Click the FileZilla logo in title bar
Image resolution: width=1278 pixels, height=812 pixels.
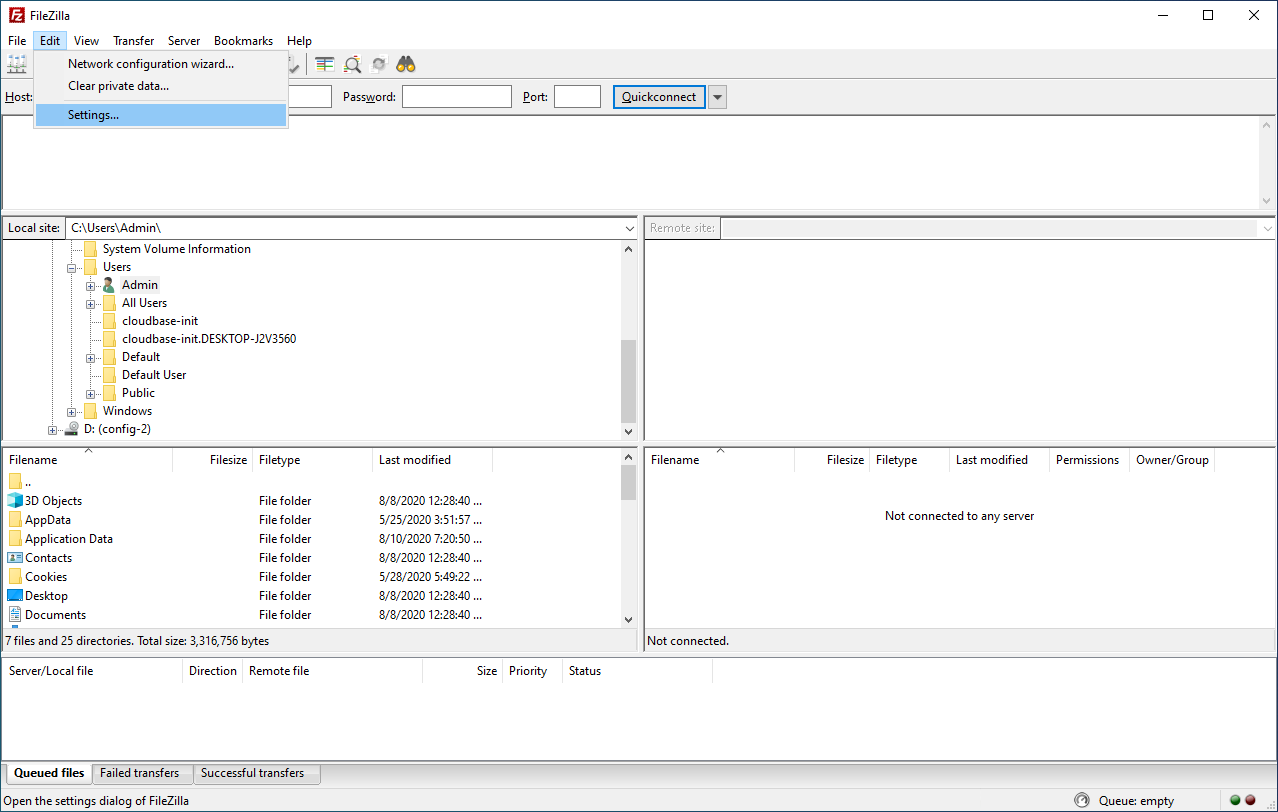[16, 15]
